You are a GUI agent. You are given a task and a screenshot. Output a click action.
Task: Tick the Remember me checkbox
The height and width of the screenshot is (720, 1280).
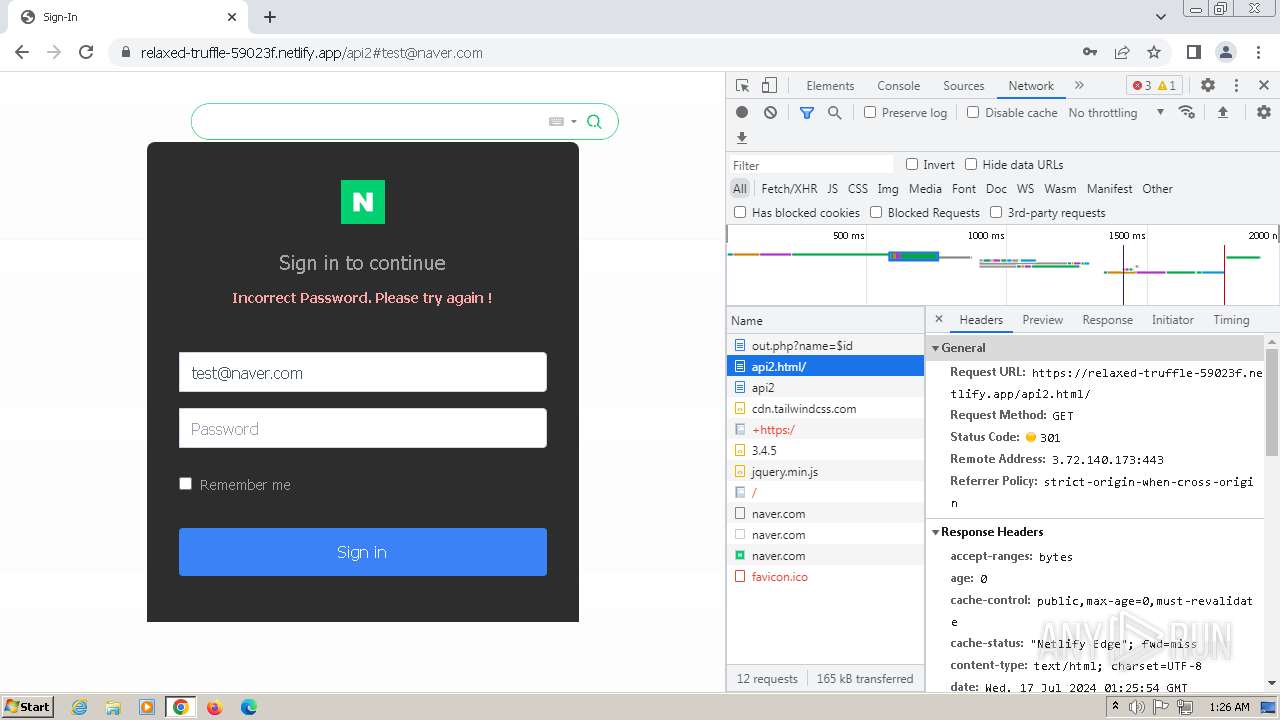tap(185, 483)
